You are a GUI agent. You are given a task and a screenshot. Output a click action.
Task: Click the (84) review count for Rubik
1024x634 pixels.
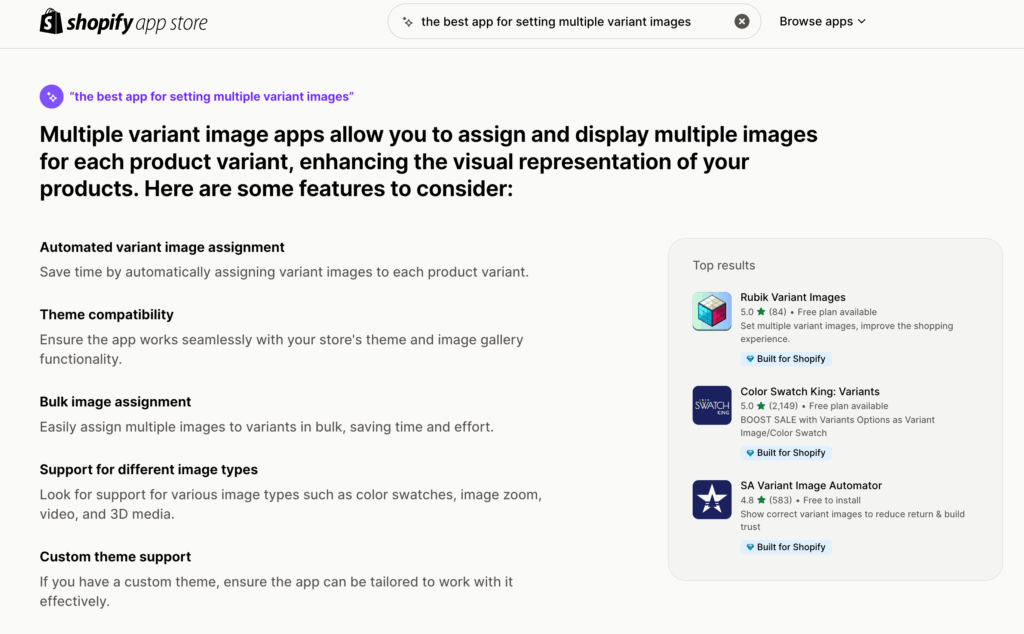777,311
